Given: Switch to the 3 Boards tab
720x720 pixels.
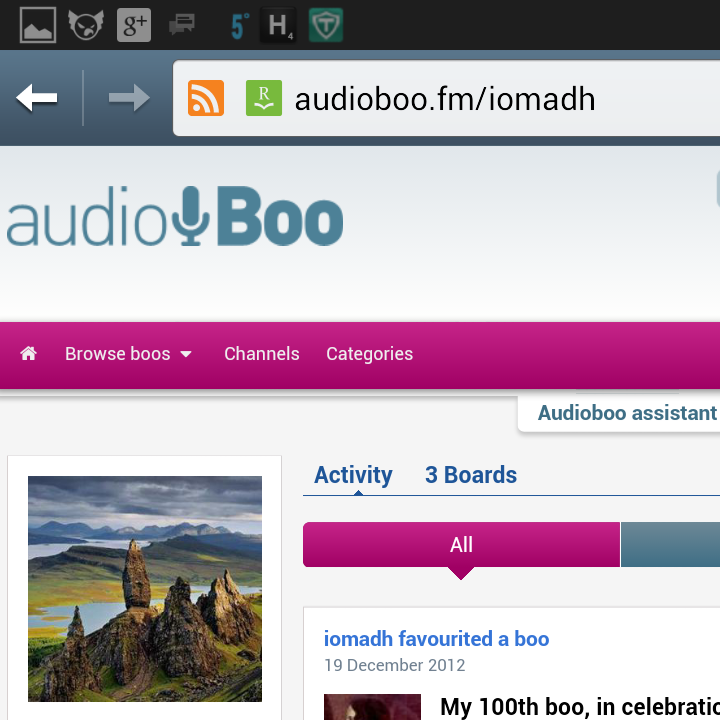Looking at the screenshot, I should point(470,475).
